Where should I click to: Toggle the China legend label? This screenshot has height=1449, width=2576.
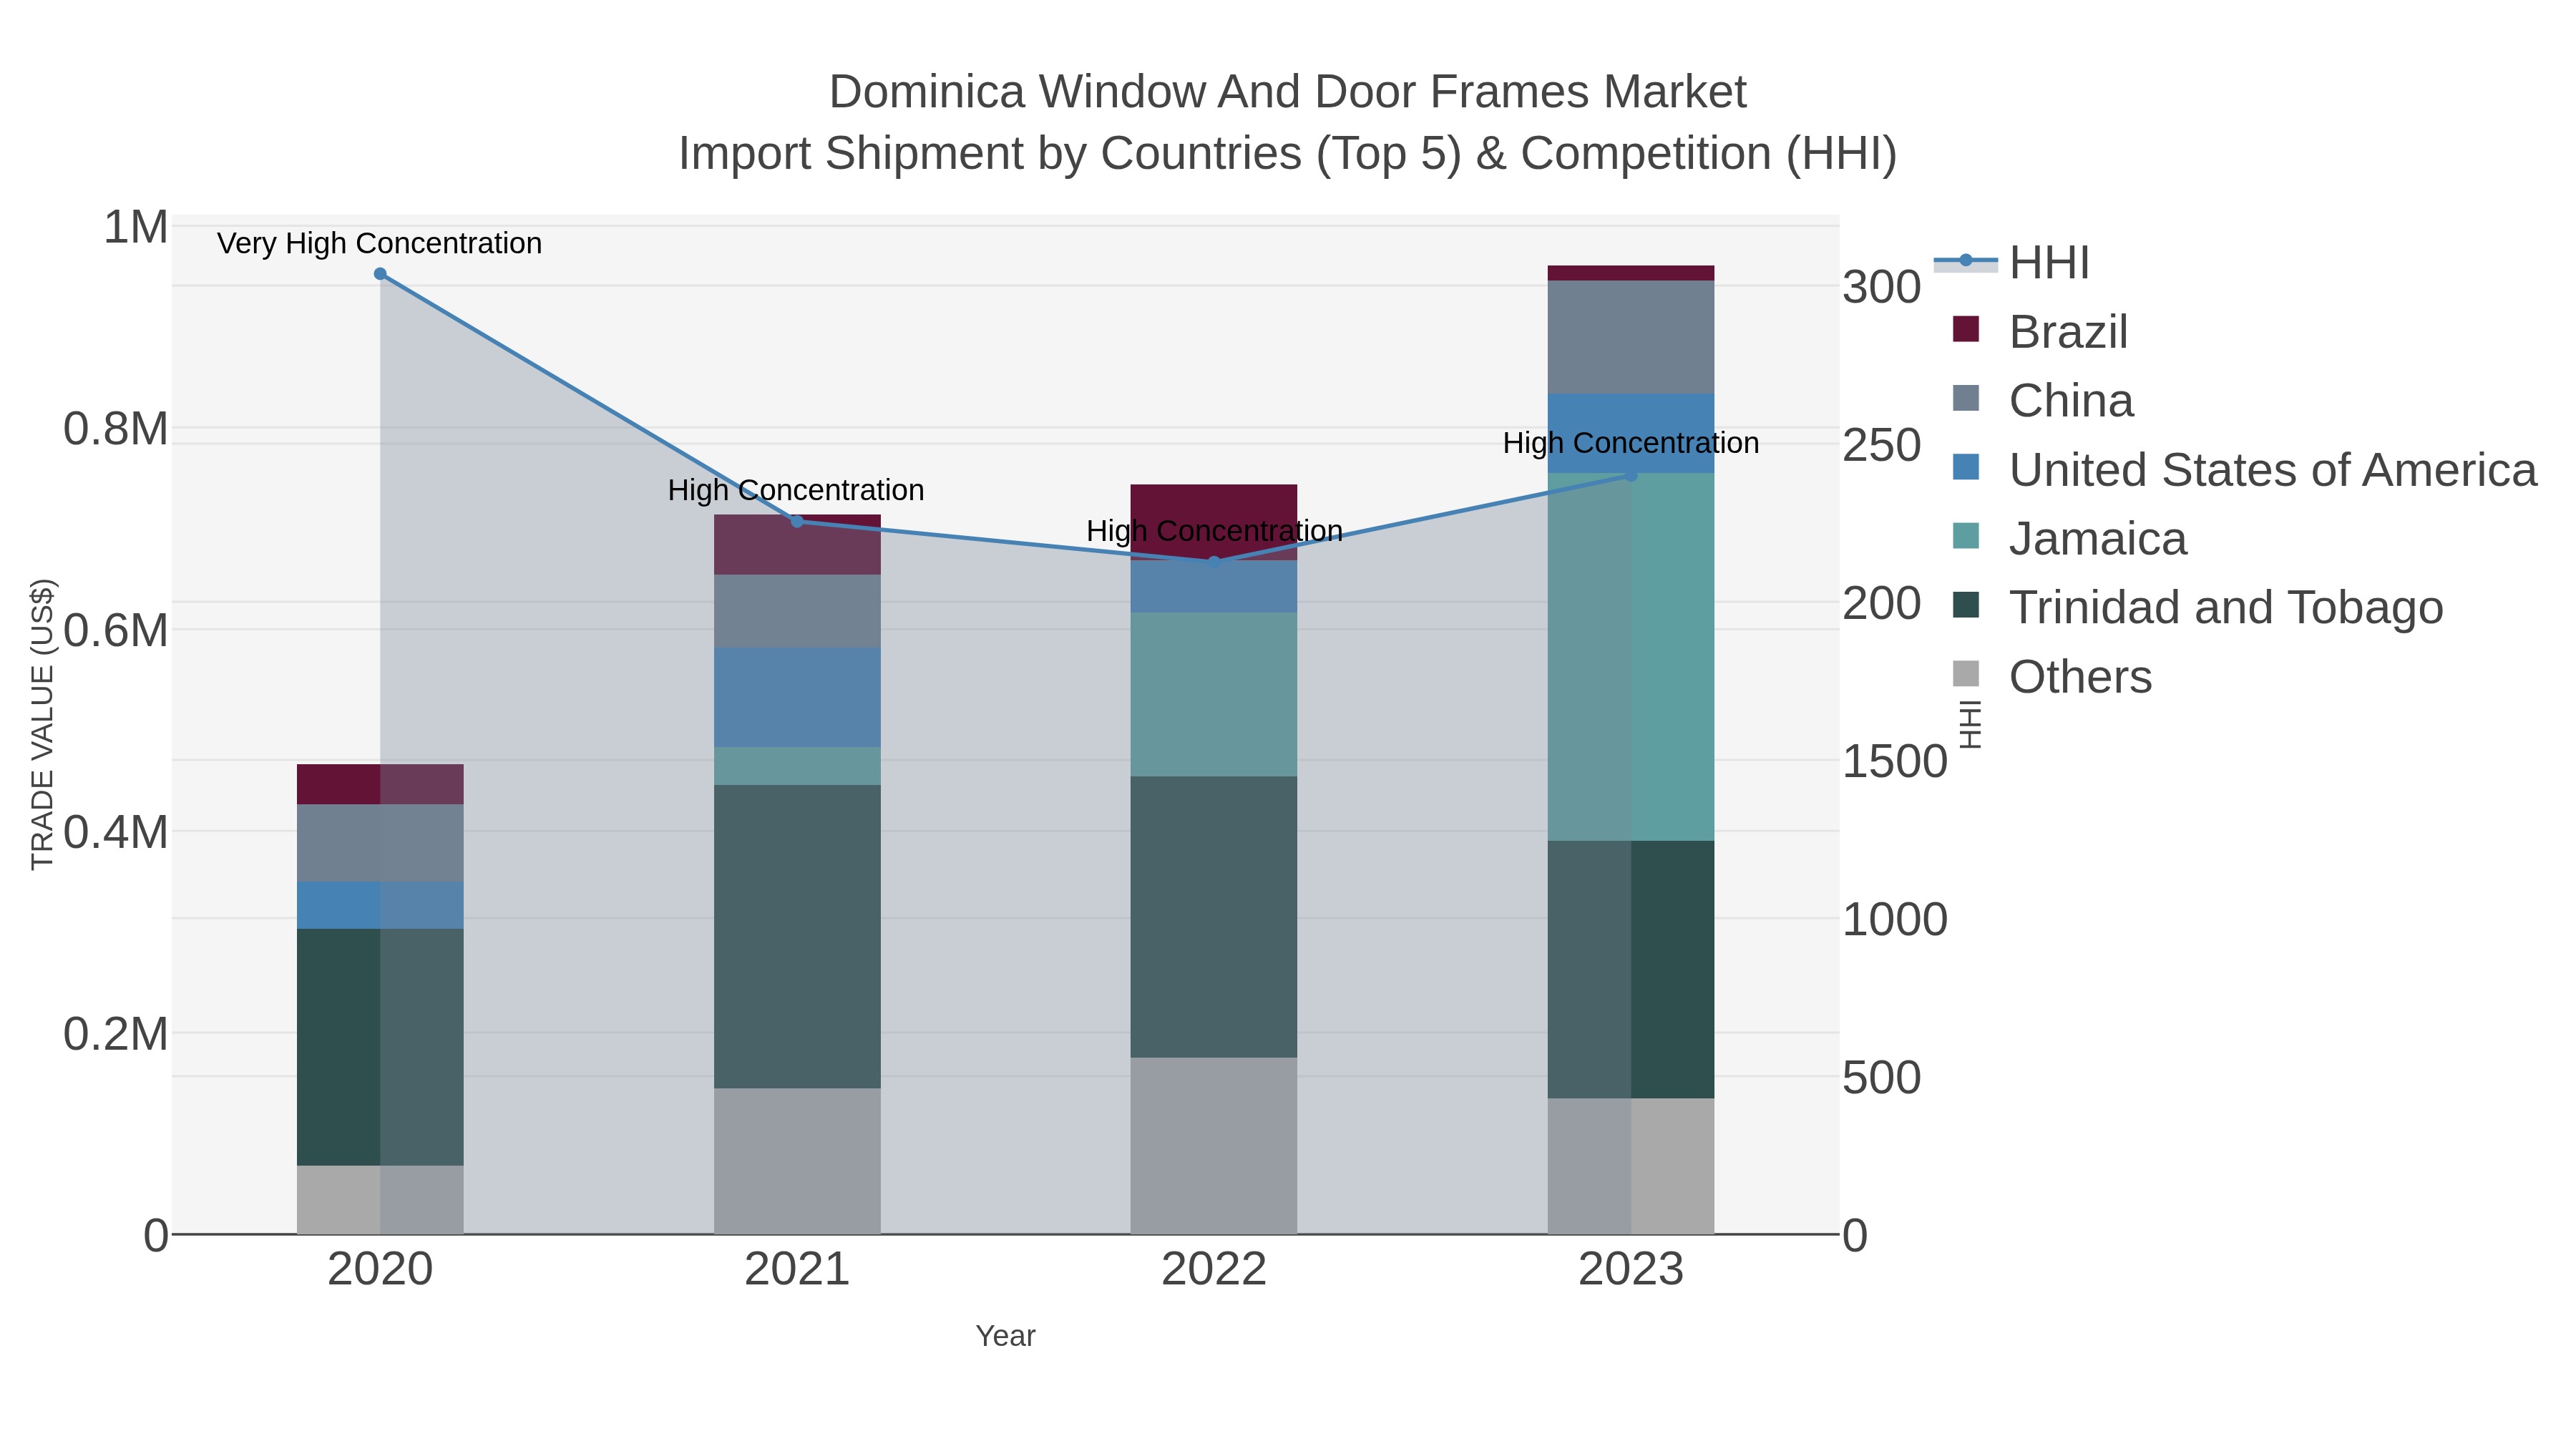(2071, 401)
